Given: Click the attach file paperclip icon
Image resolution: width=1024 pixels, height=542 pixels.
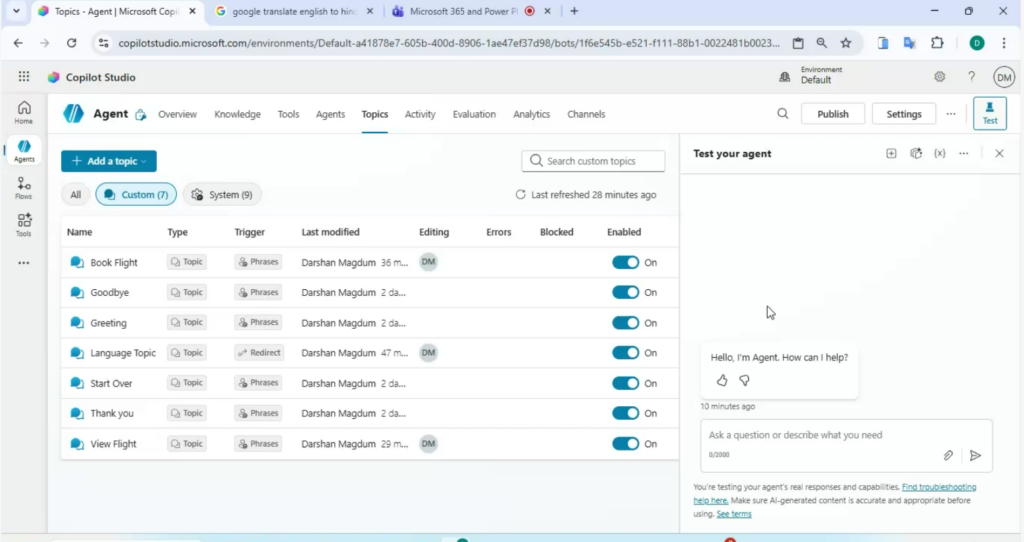Looking at the screenshot, I should tap(948, 455).
